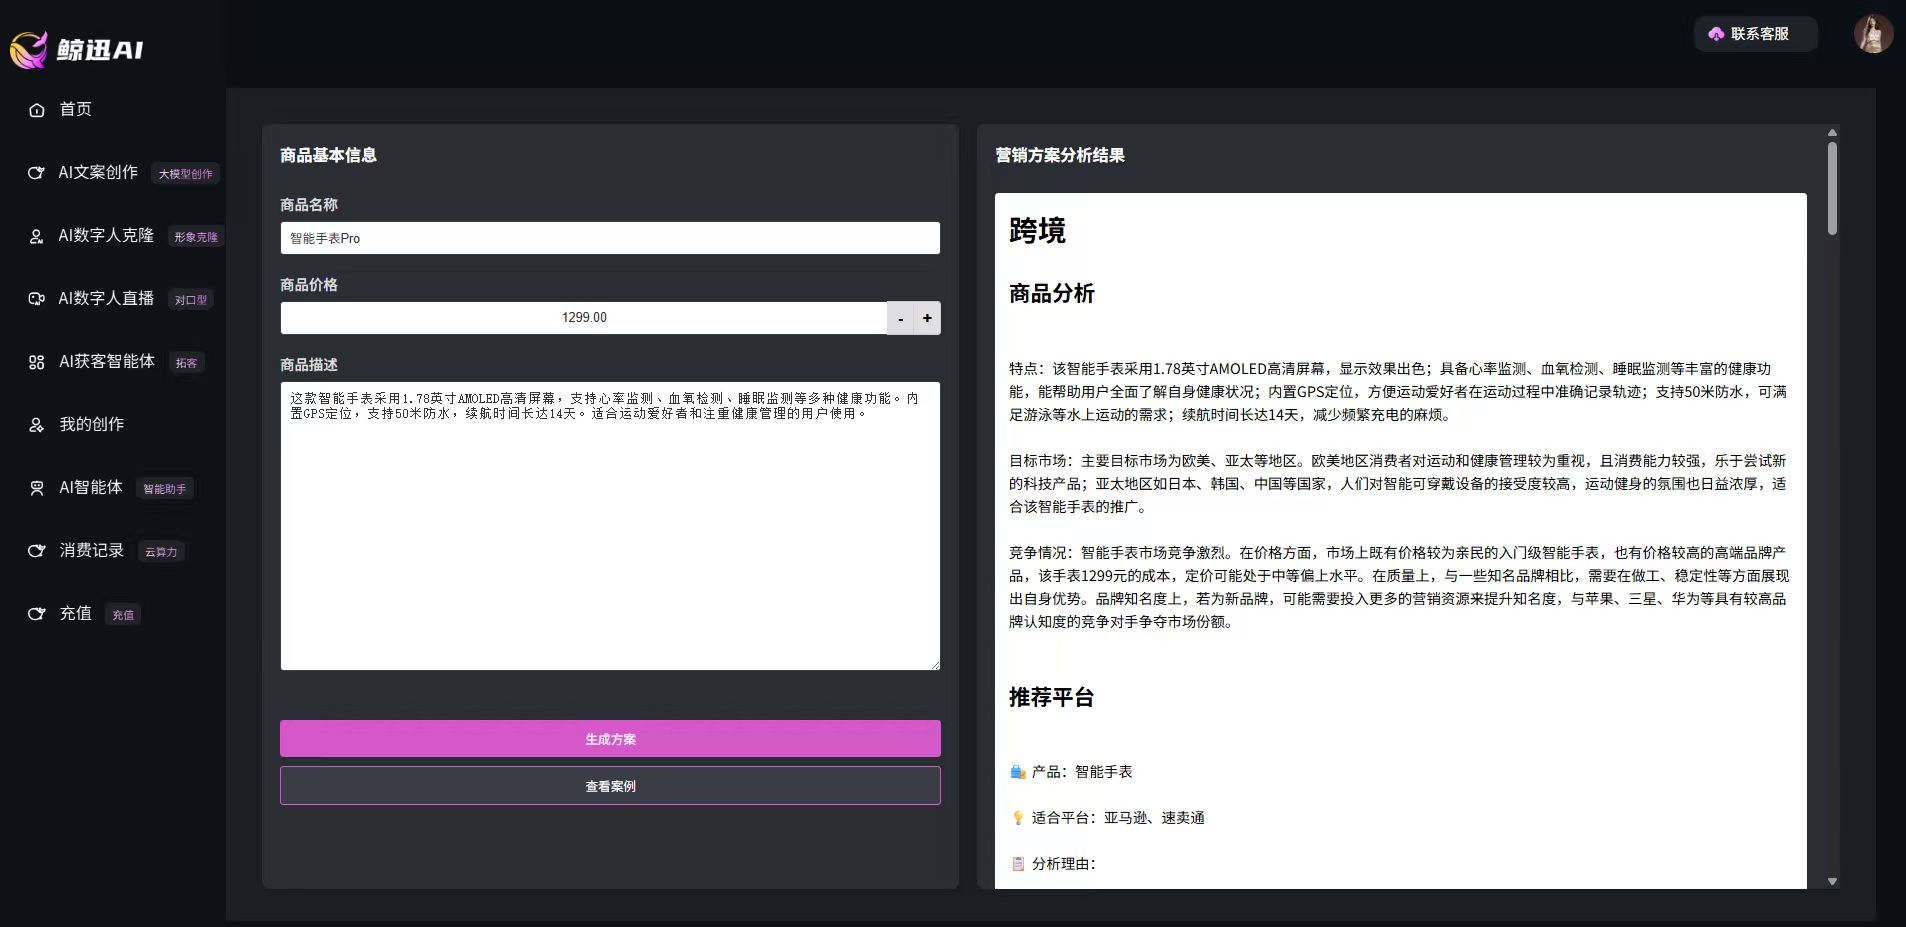Image resolution: width=1906 pixels, height=927 pixels.
Task: Click the 联系客服 customer service button
Action: pyautogui.click(x=1755, y=33)
